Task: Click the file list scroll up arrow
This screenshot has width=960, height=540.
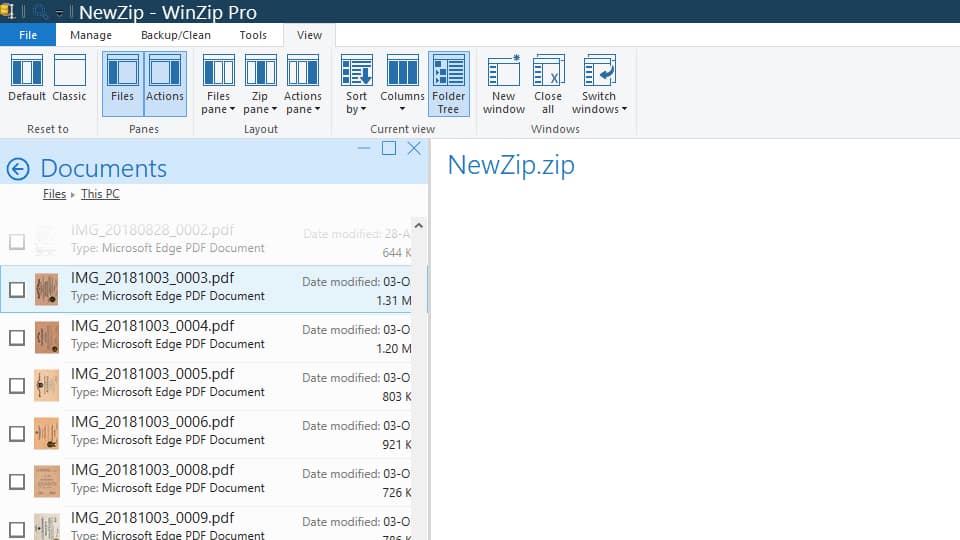Action: click(419, 226)
